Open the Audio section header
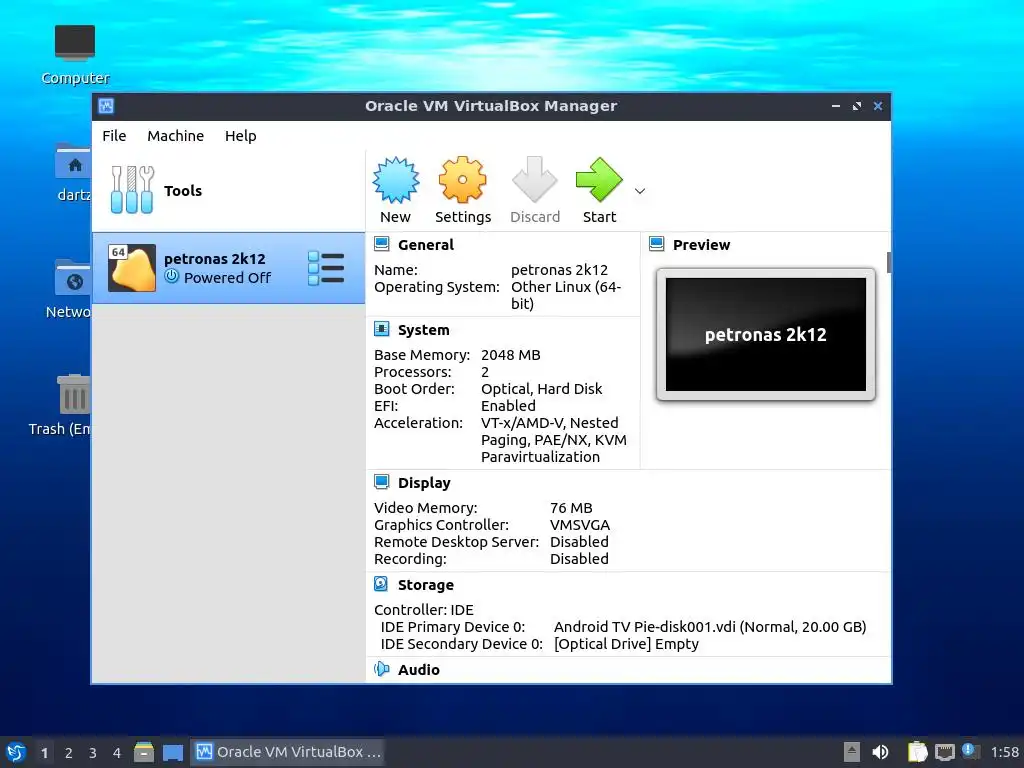Screen dimensions: 1024x768 point(419,669)
